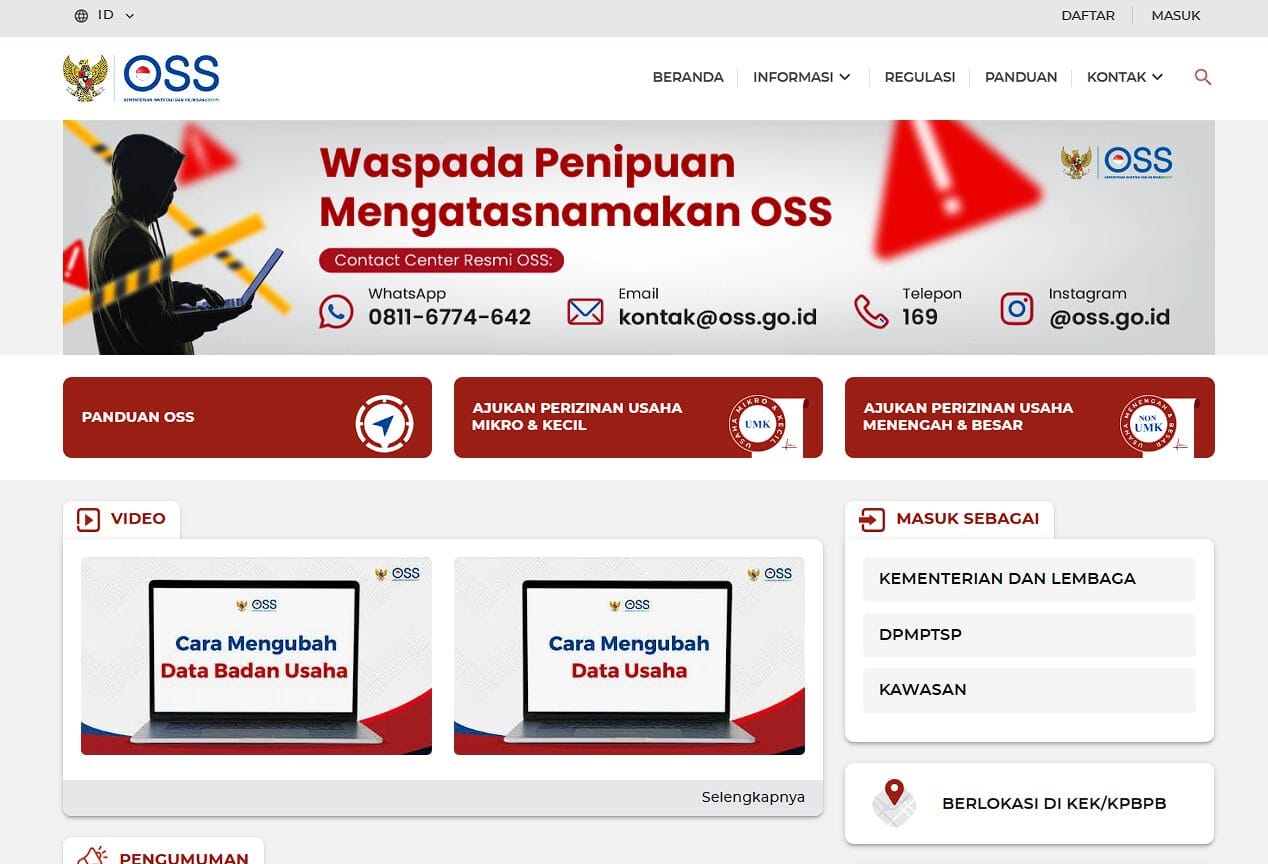Open Cara Mengubah Data Usaha video
The height and width of the screenshot is (864, 1268).
629,656
